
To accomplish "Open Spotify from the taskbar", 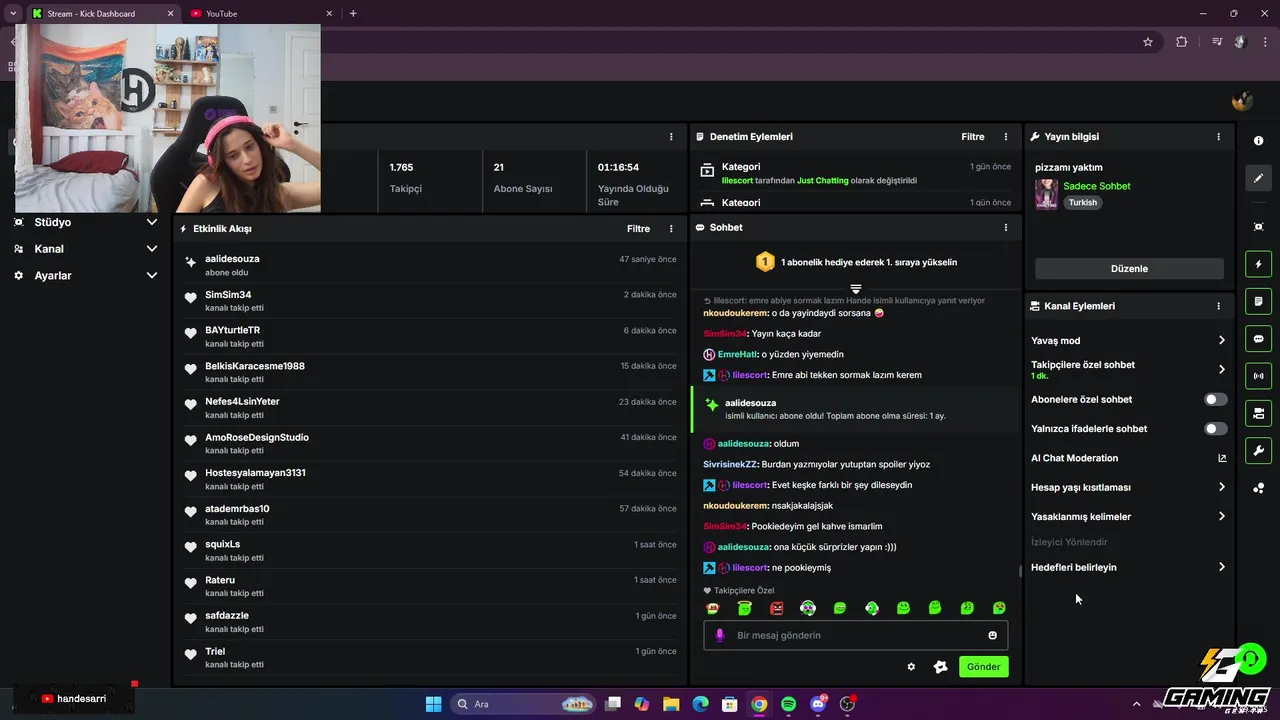I will click(788, 704).
